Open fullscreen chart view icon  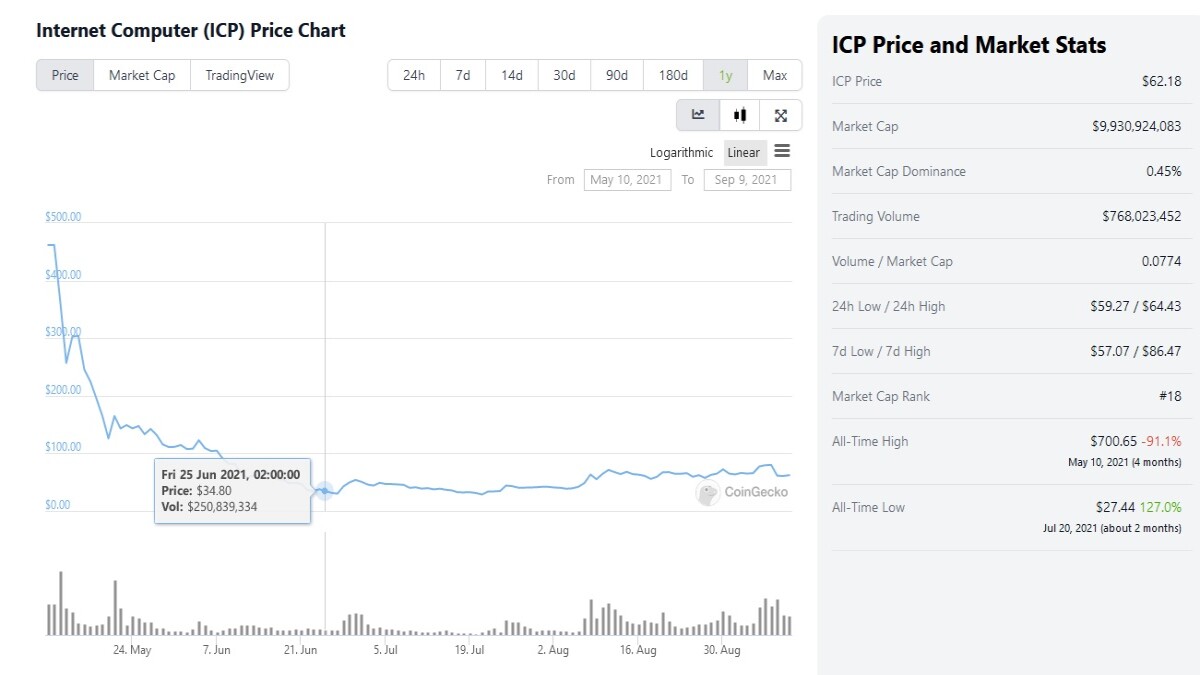click(781, 115)
